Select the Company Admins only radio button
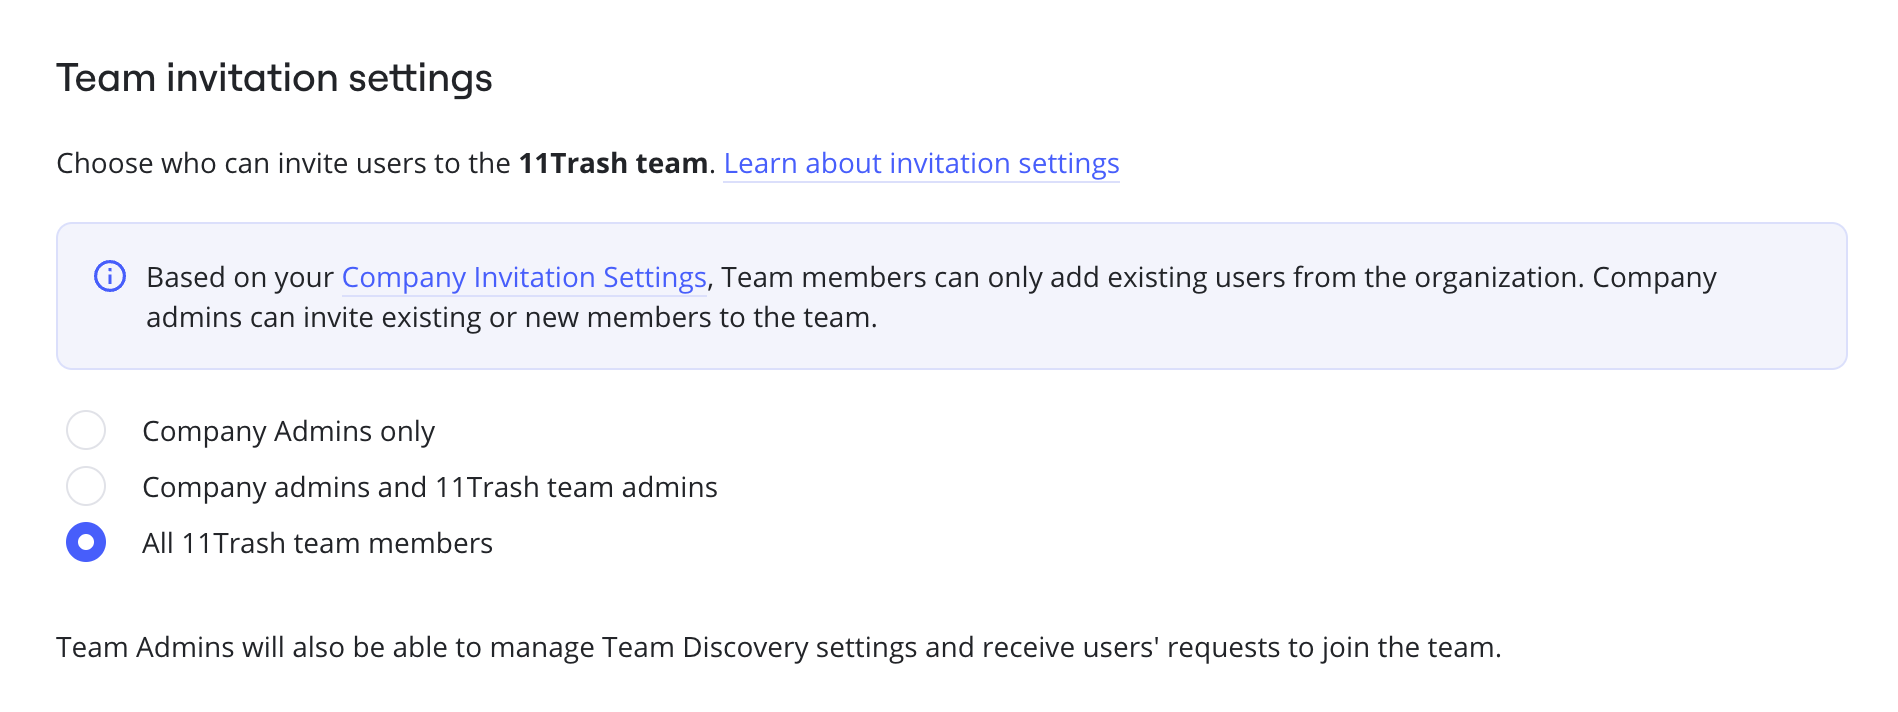The image size is (1898, 712). (x=86, y=430)
